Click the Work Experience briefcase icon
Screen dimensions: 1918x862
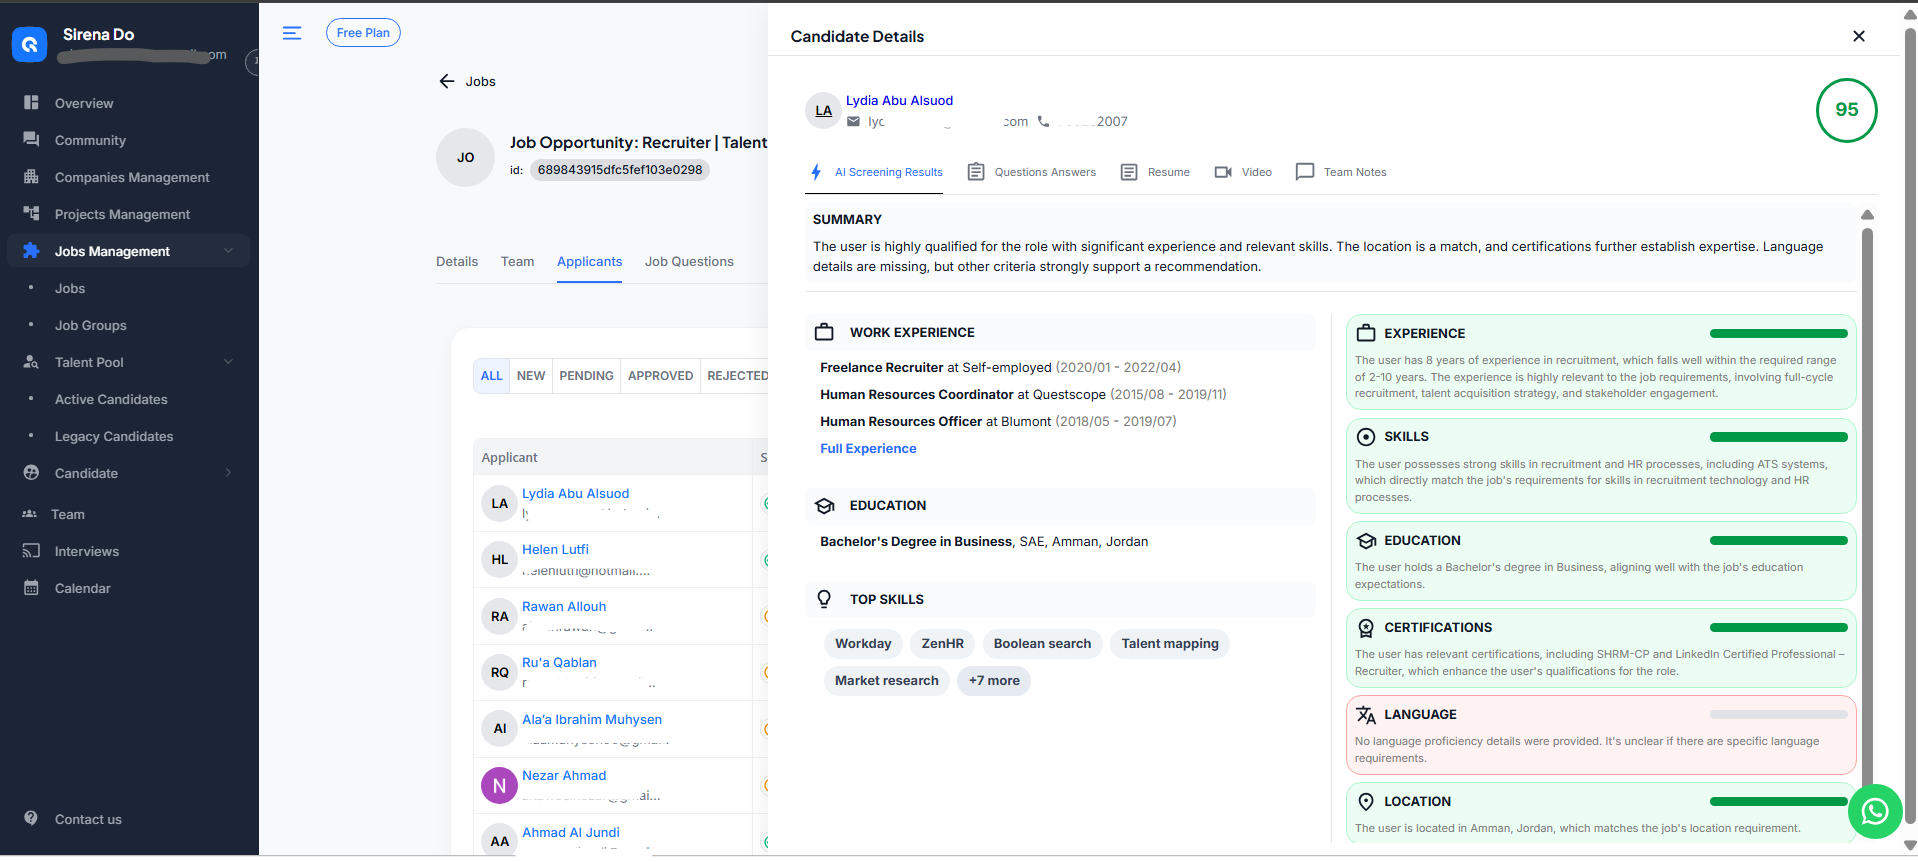click(x=824, y=332)
